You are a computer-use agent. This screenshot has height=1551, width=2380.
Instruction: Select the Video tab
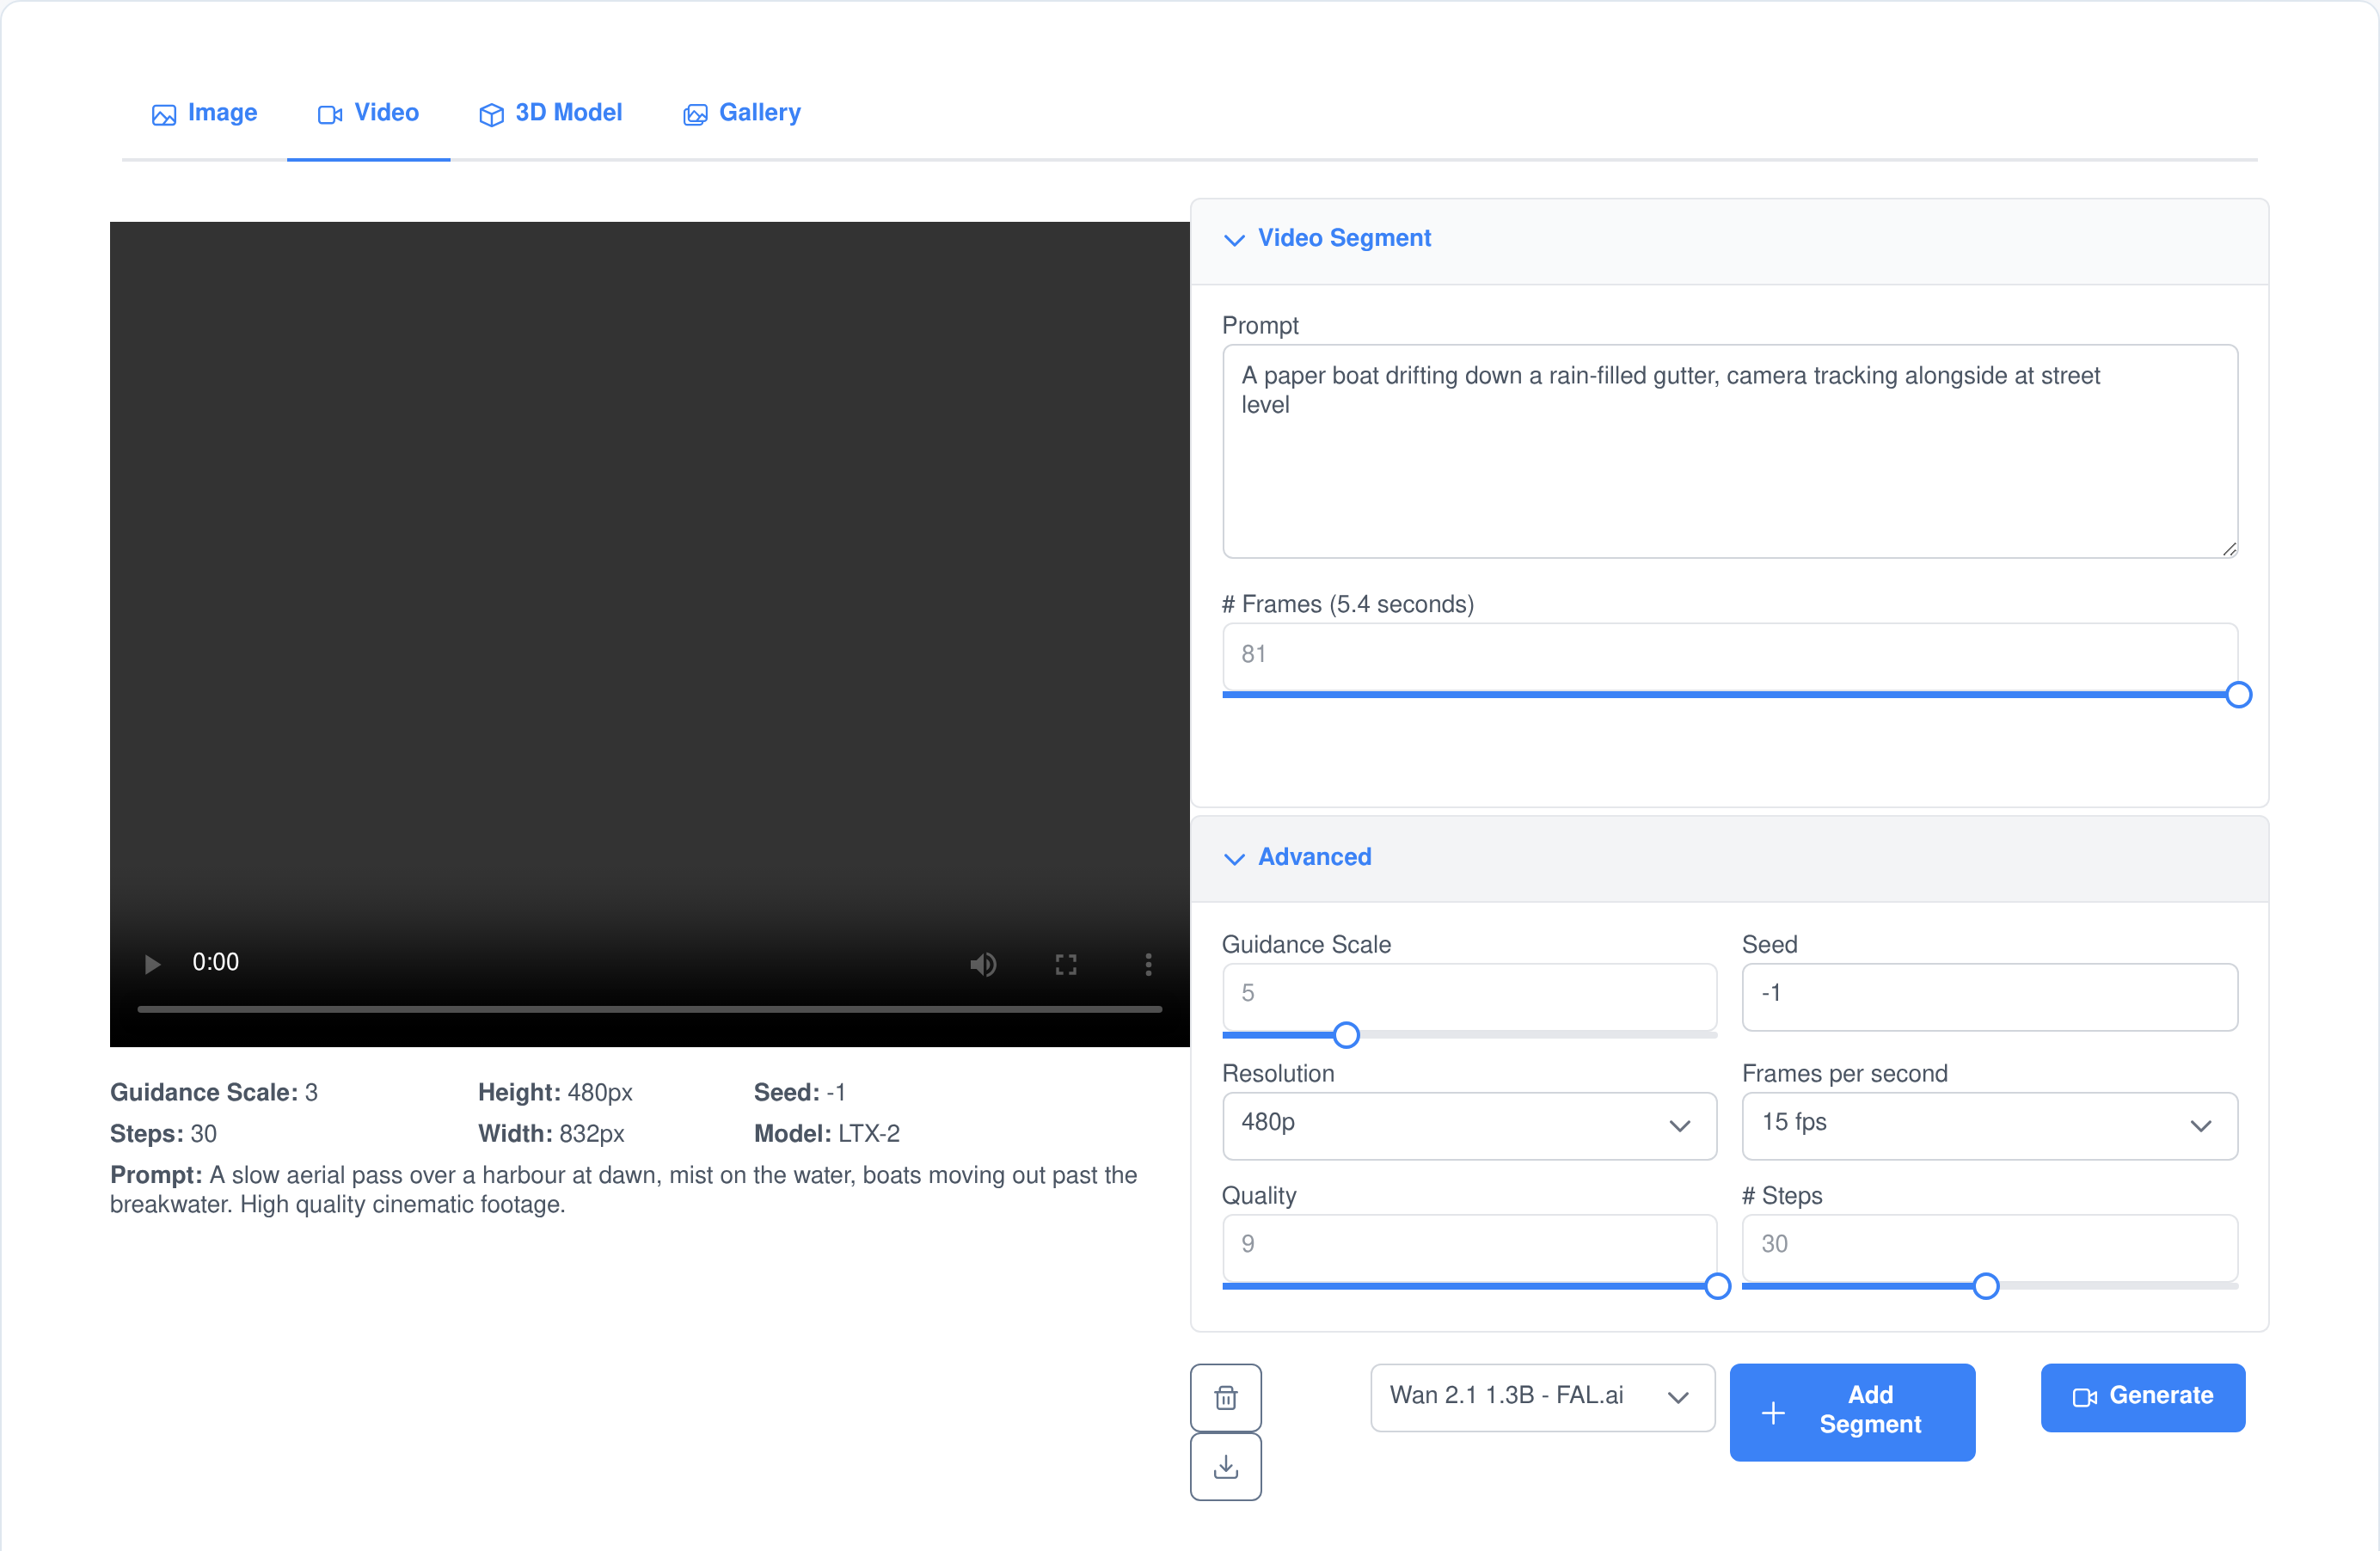coord(368,113)
